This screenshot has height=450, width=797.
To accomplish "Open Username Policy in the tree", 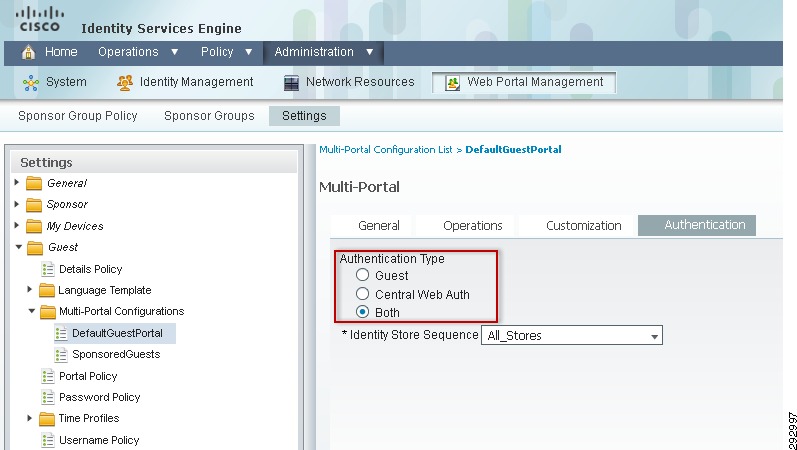I will pos(99,440).
